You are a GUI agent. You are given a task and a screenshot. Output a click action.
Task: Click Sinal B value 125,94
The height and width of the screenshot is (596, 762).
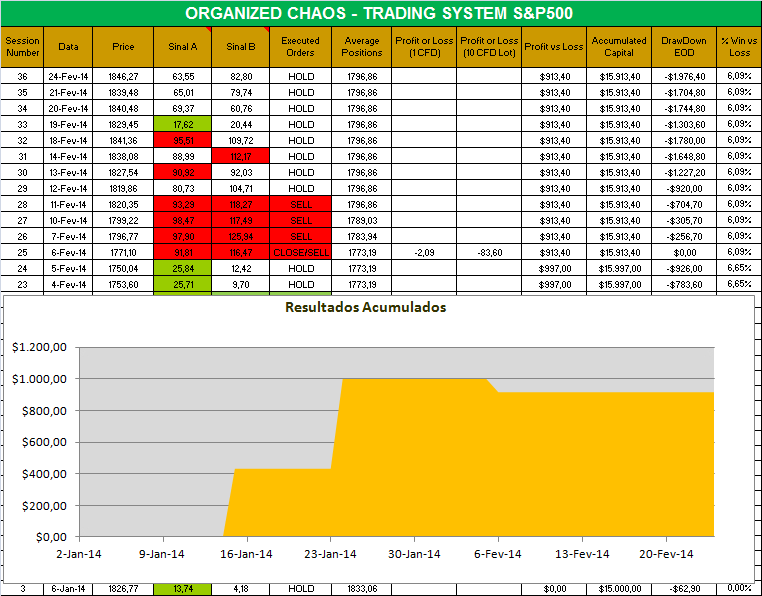(241, 237)
